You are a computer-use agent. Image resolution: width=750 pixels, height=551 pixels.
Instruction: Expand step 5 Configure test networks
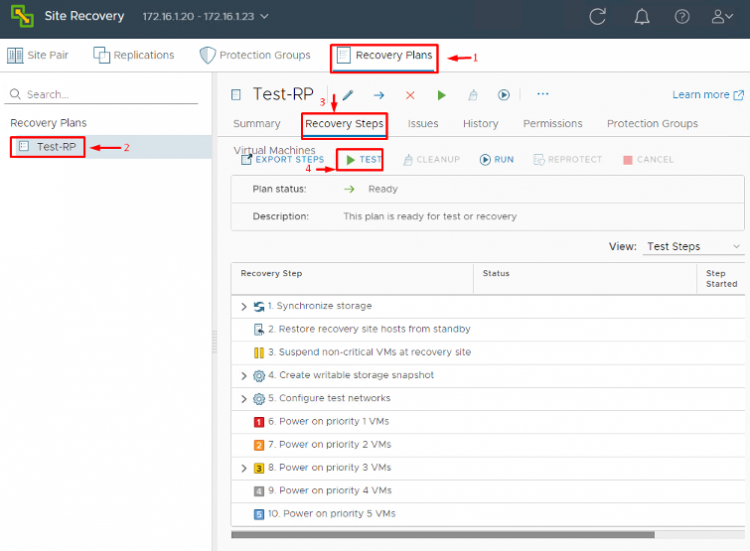tap(243, 399)
